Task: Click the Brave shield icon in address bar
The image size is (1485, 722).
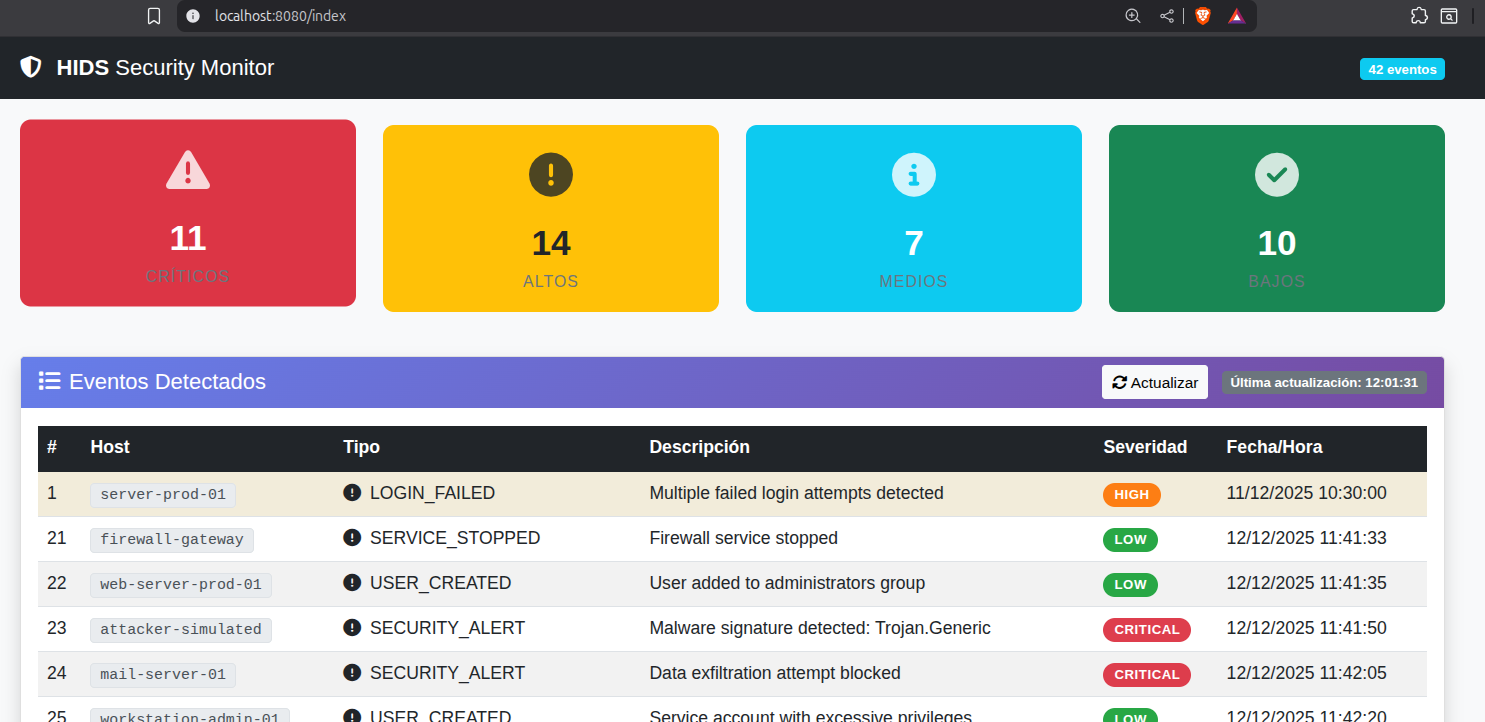Action: click(1203, 16)
